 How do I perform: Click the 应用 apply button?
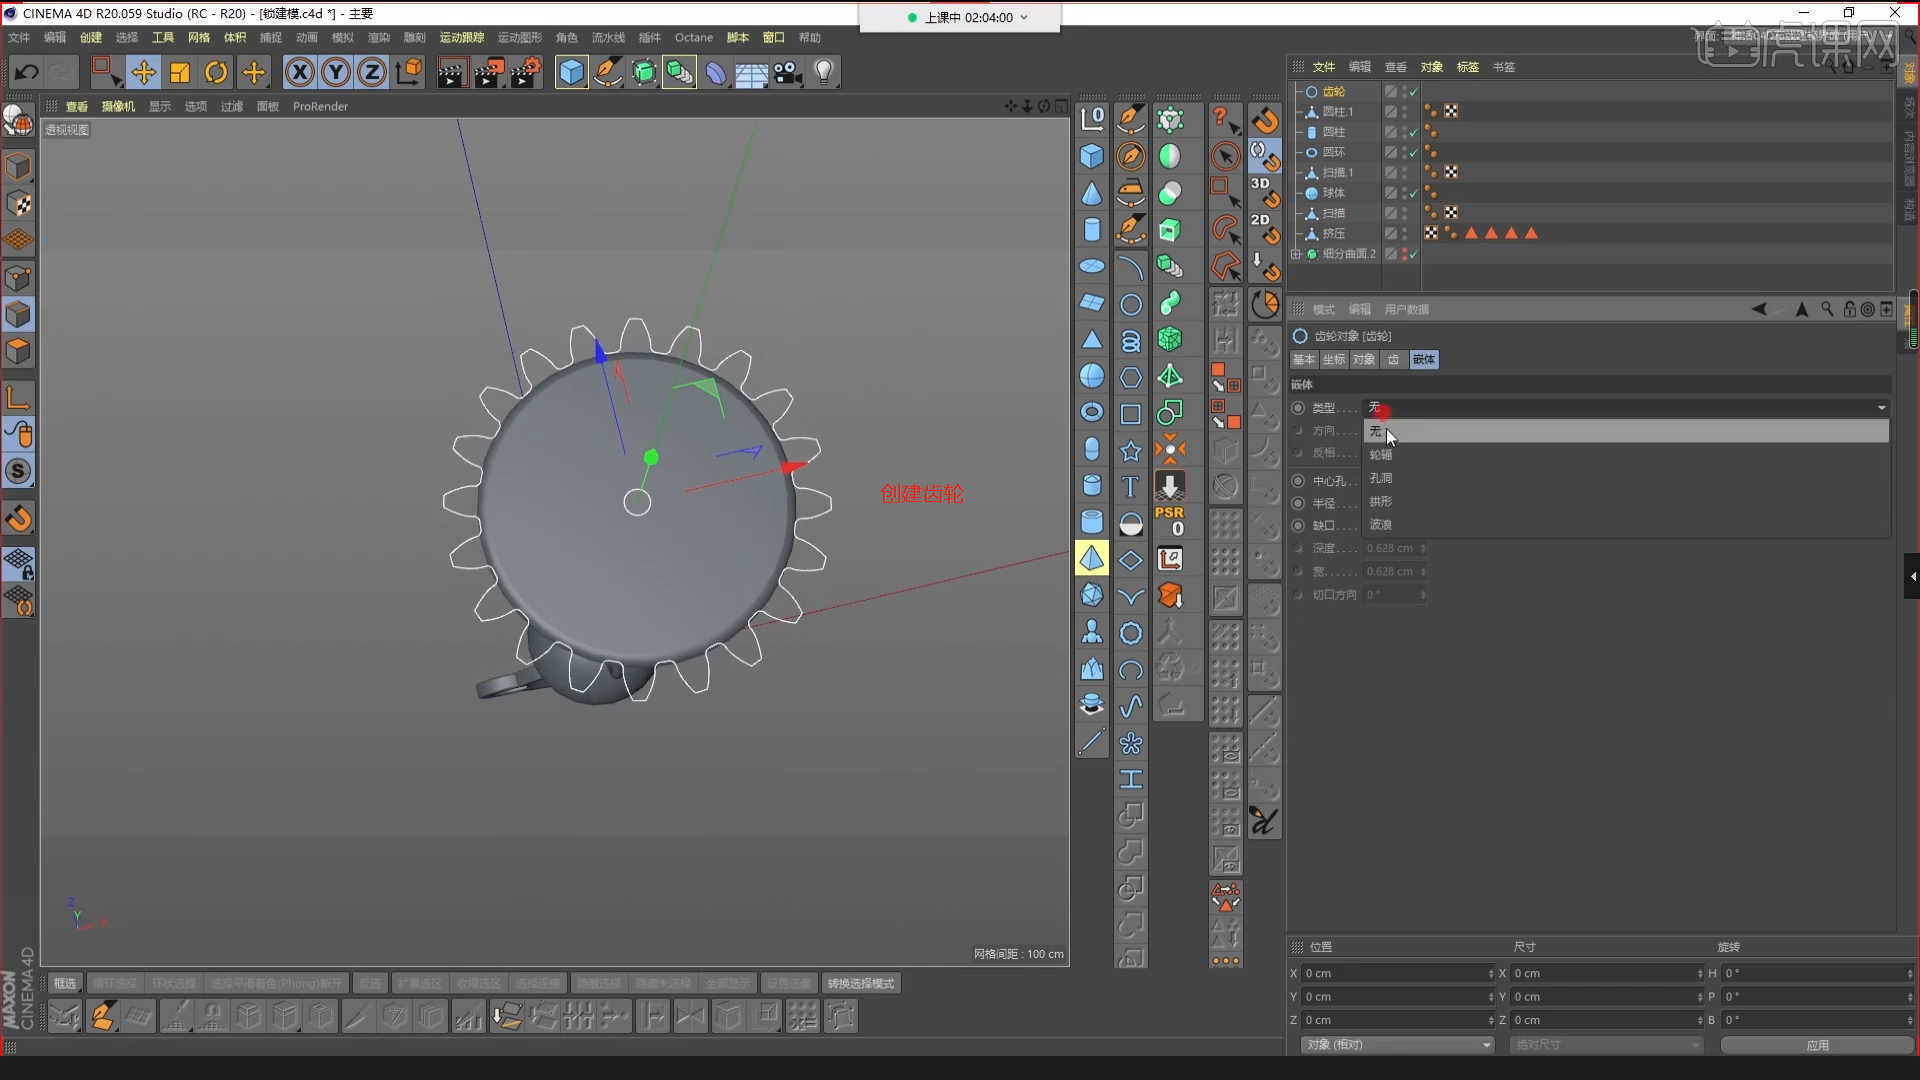pos(1817,1044)
